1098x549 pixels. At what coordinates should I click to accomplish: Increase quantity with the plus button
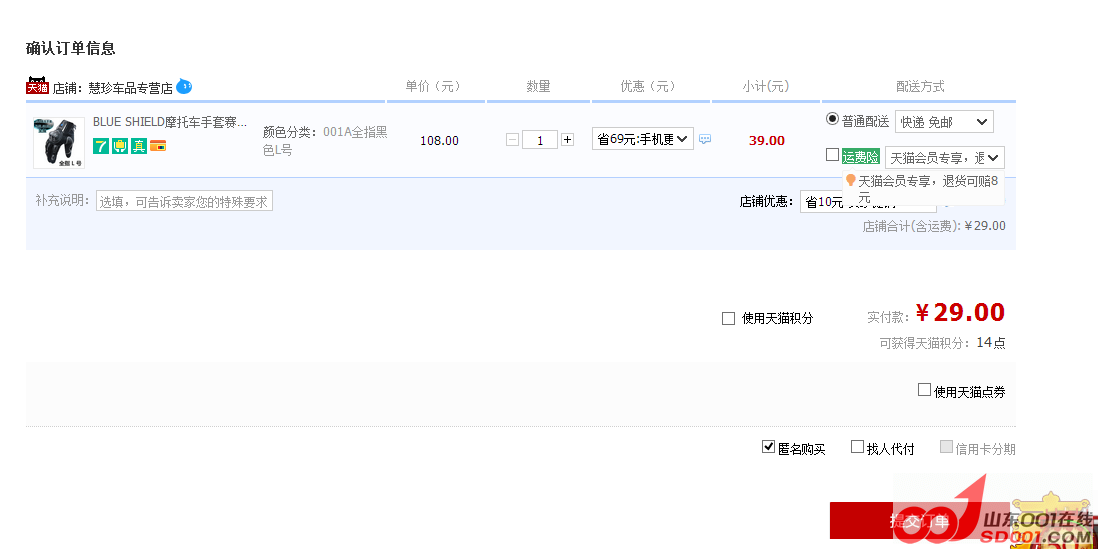(x=568, y=140)
